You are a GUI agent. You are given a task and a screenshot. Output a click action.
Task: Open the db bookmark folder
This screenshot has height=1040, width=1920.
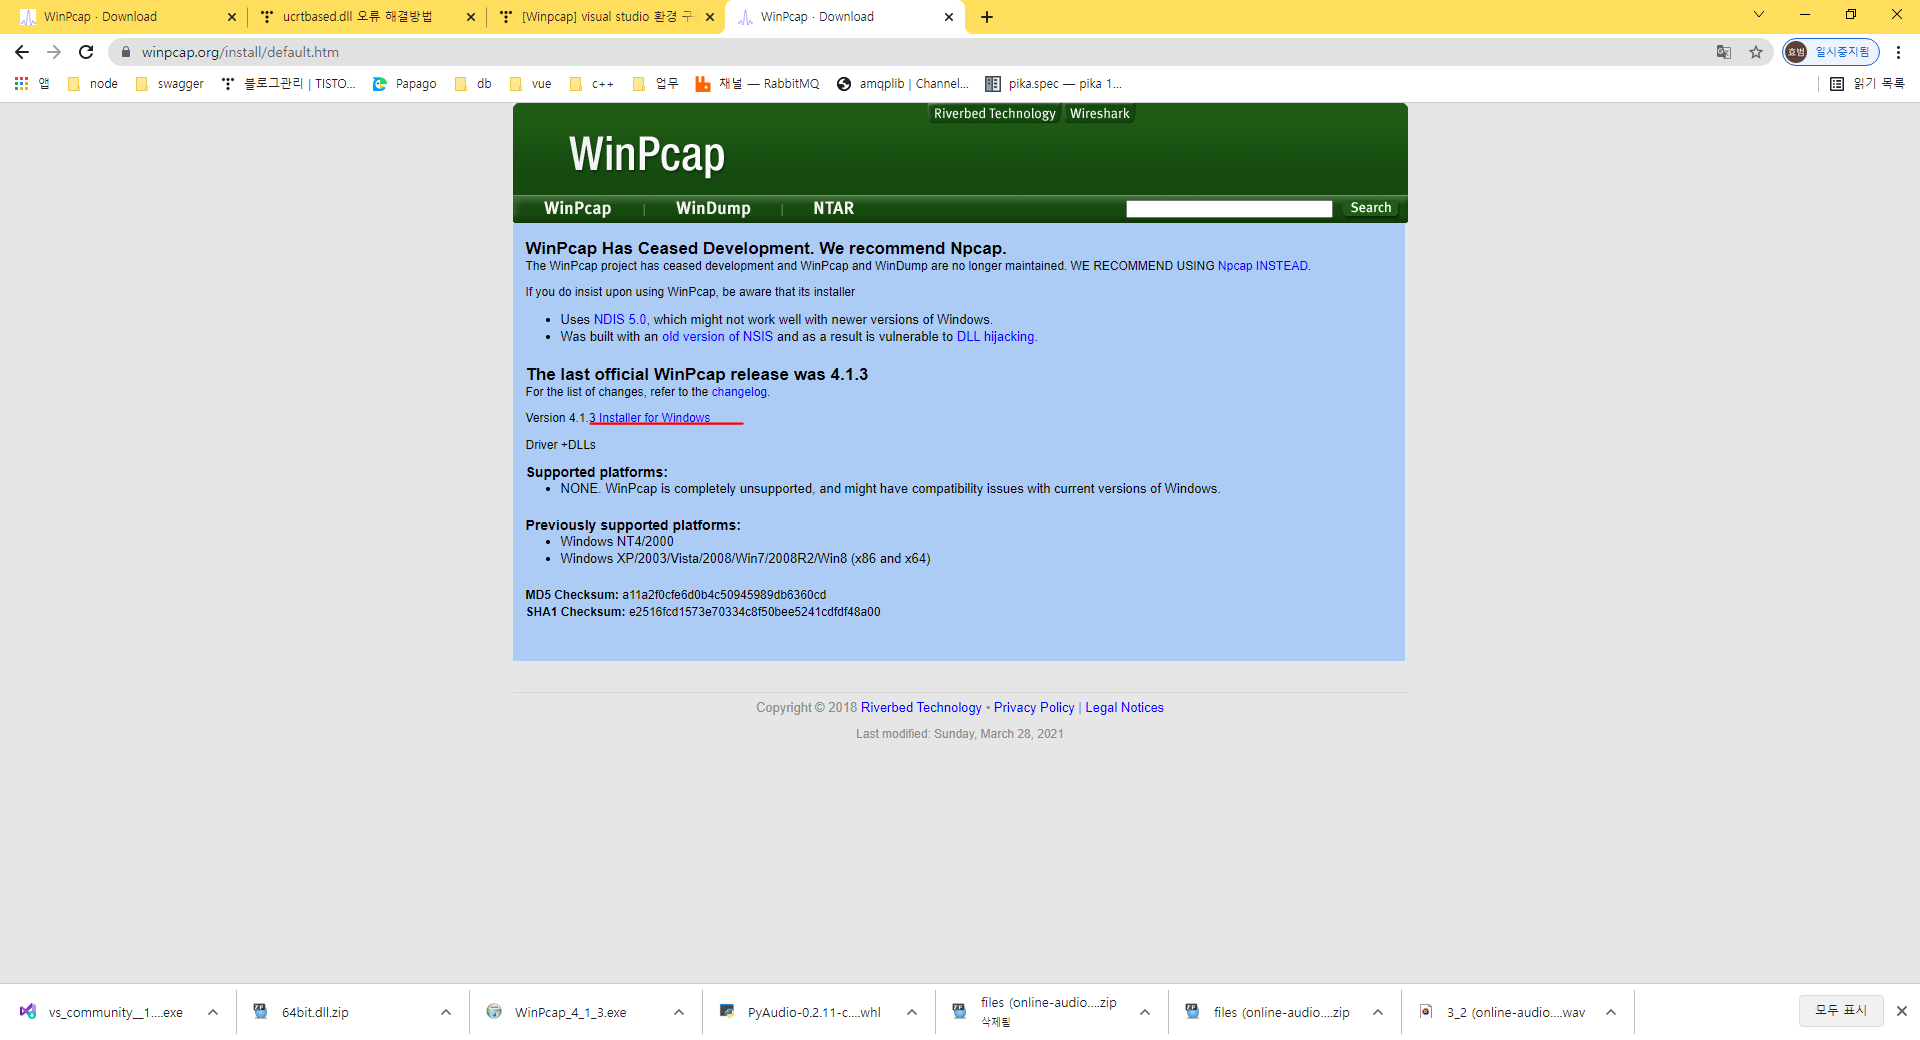(473, 84)
